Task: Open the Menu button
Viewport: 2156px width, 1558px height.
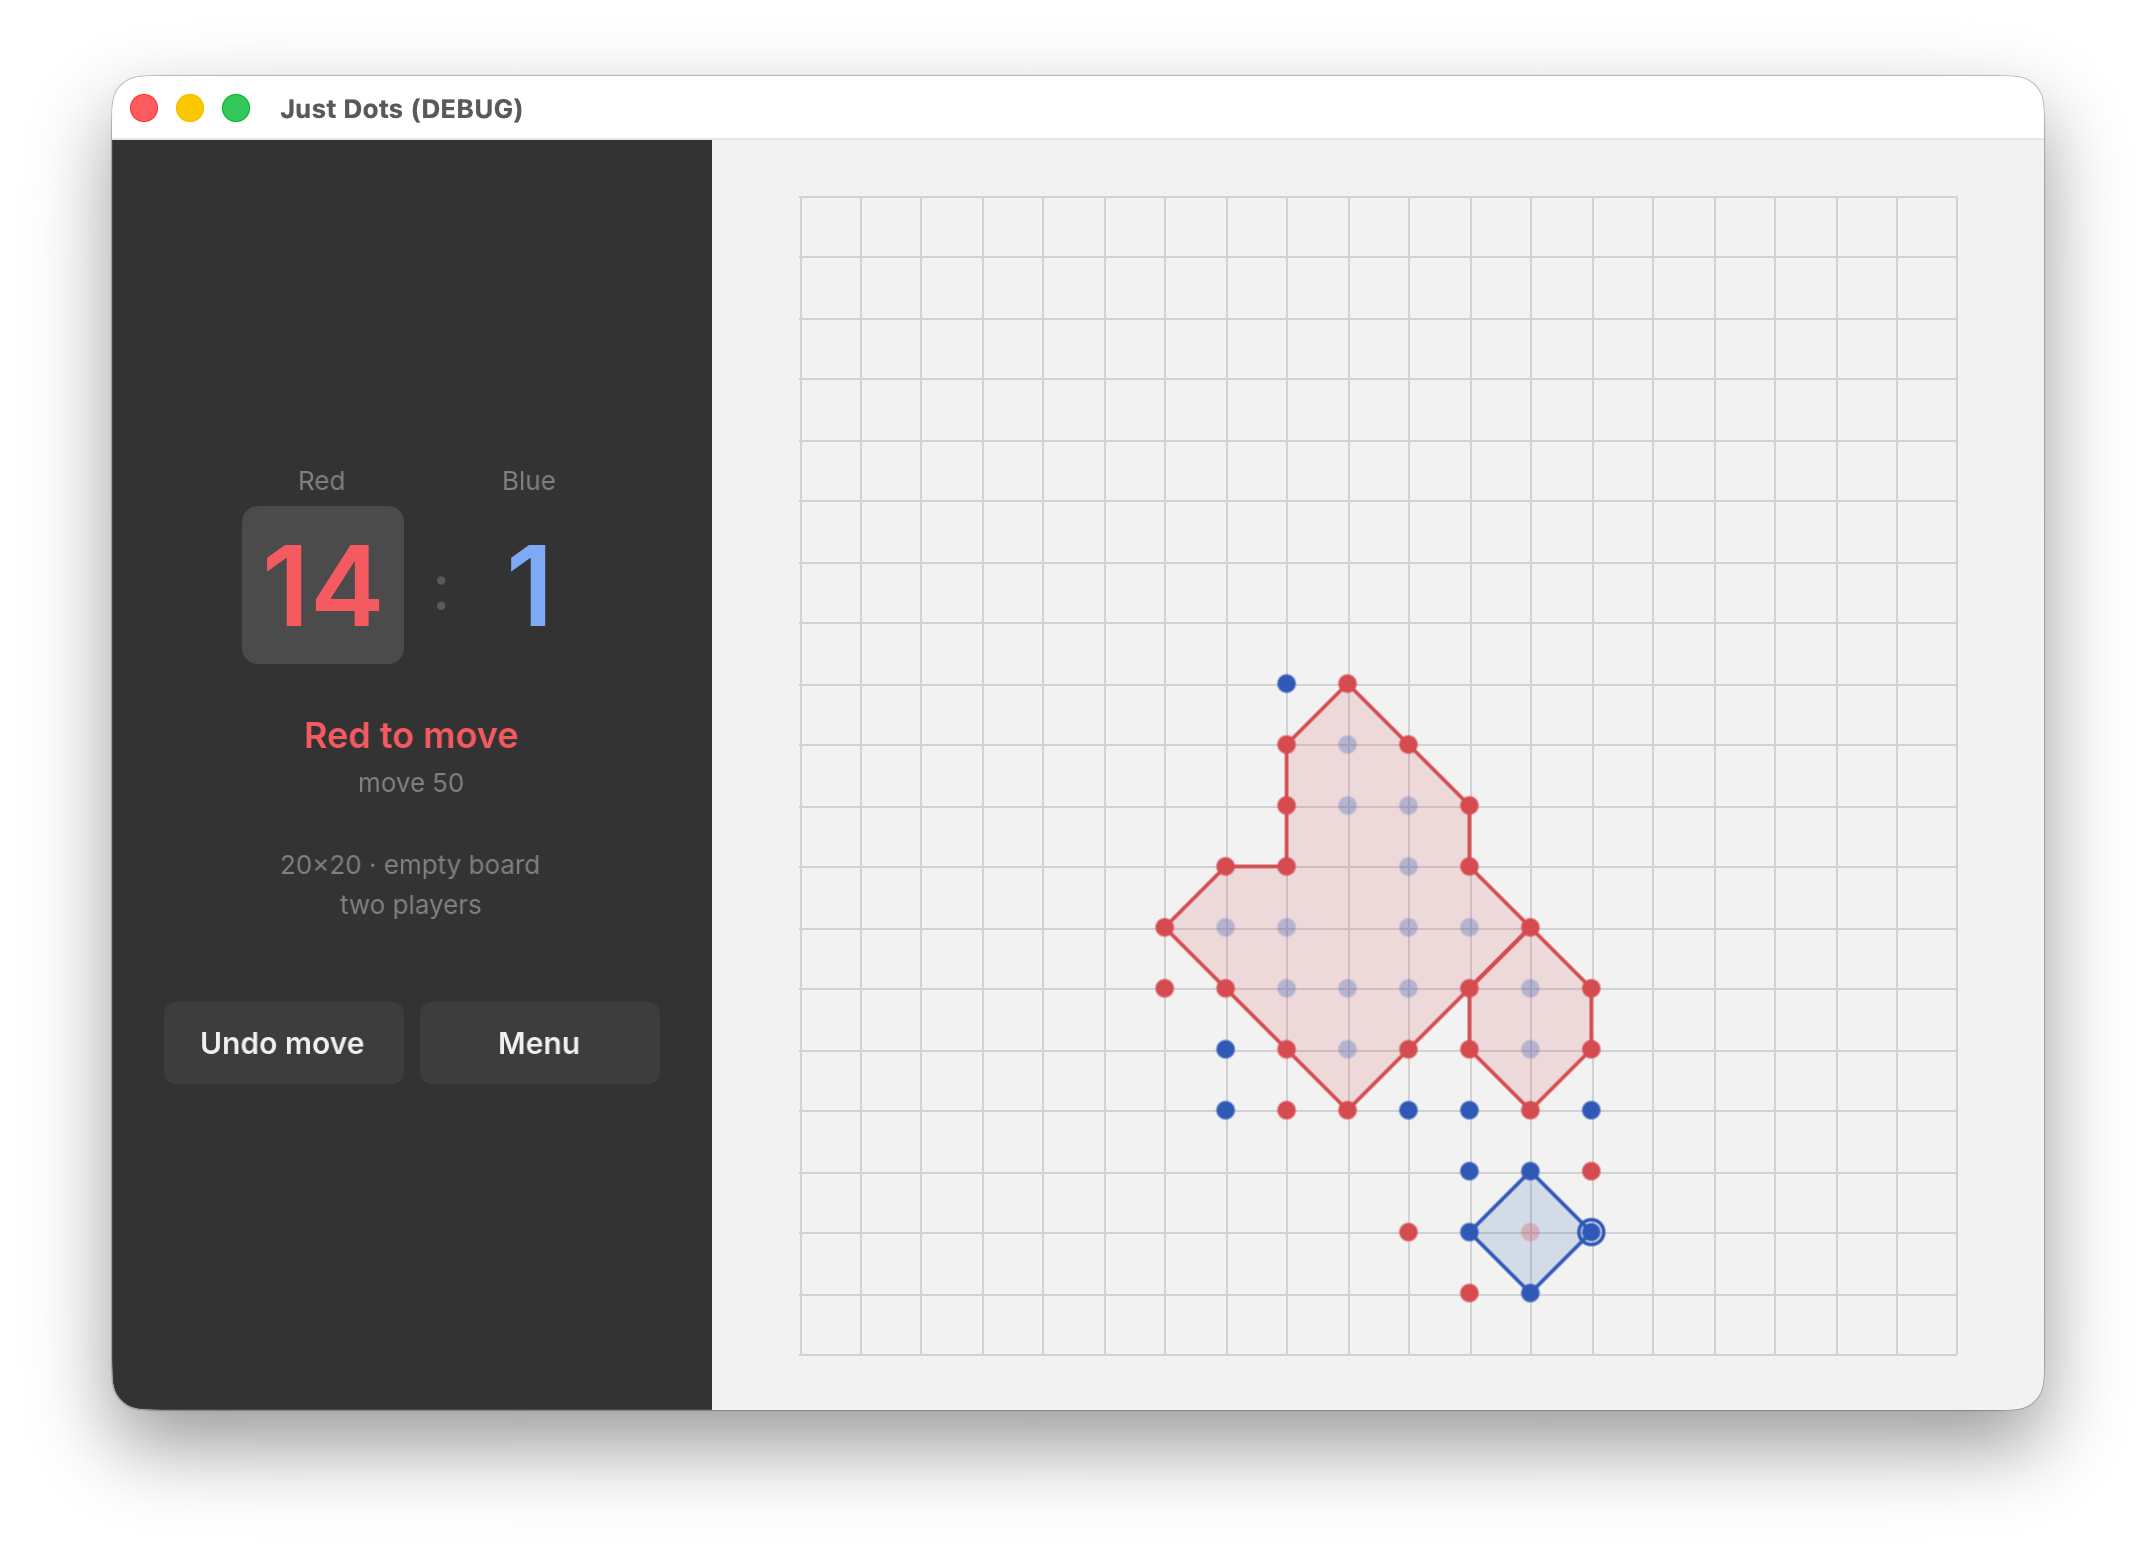Action: (x=539, y=1043)
